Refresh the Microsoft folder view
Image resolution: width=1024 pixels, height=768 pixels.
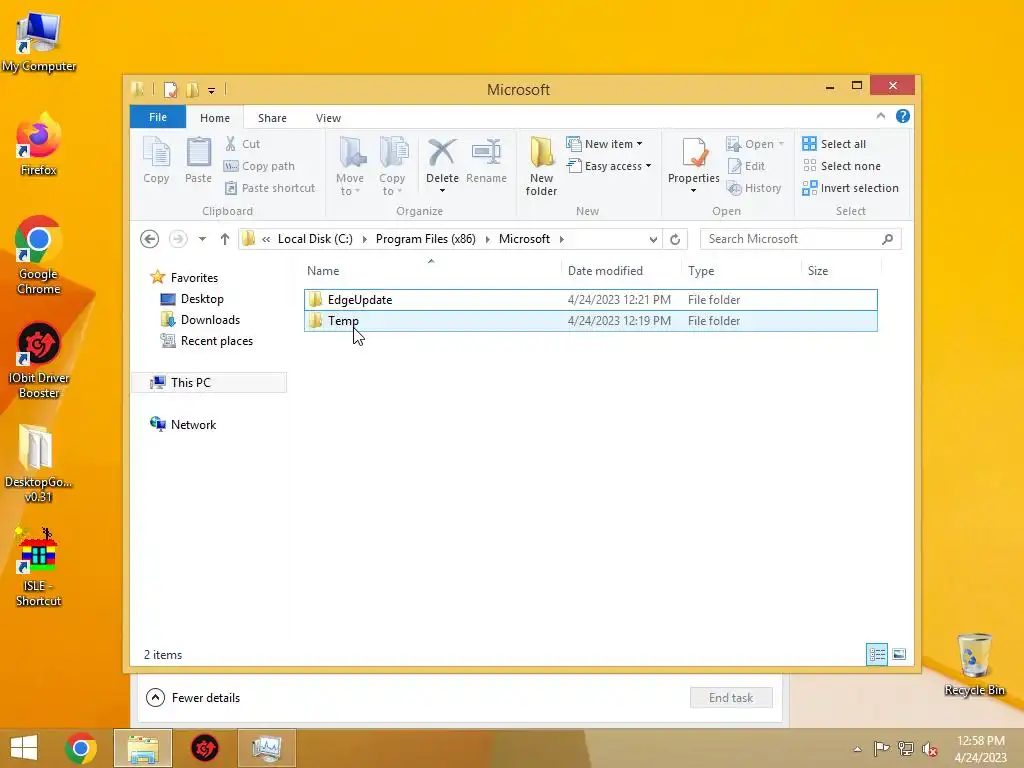pos(675,240)
